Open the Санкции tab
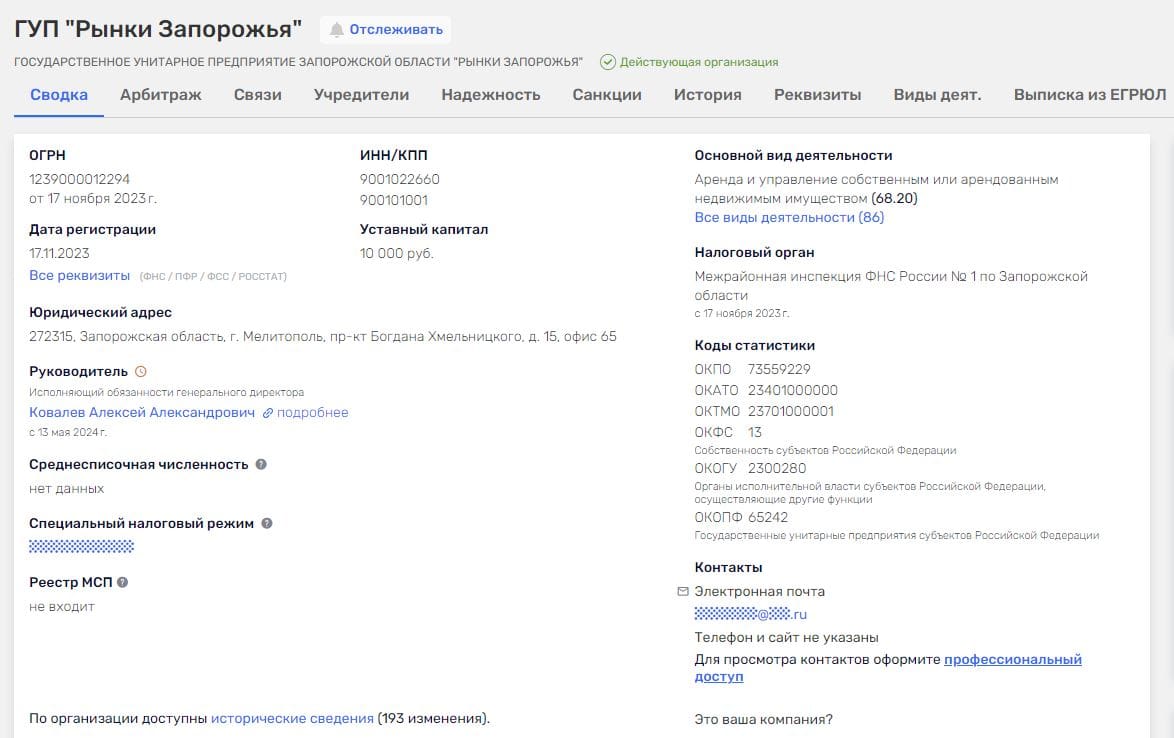Image resolution: width=1174 pixels, height=738 pixels. point(607,95)
